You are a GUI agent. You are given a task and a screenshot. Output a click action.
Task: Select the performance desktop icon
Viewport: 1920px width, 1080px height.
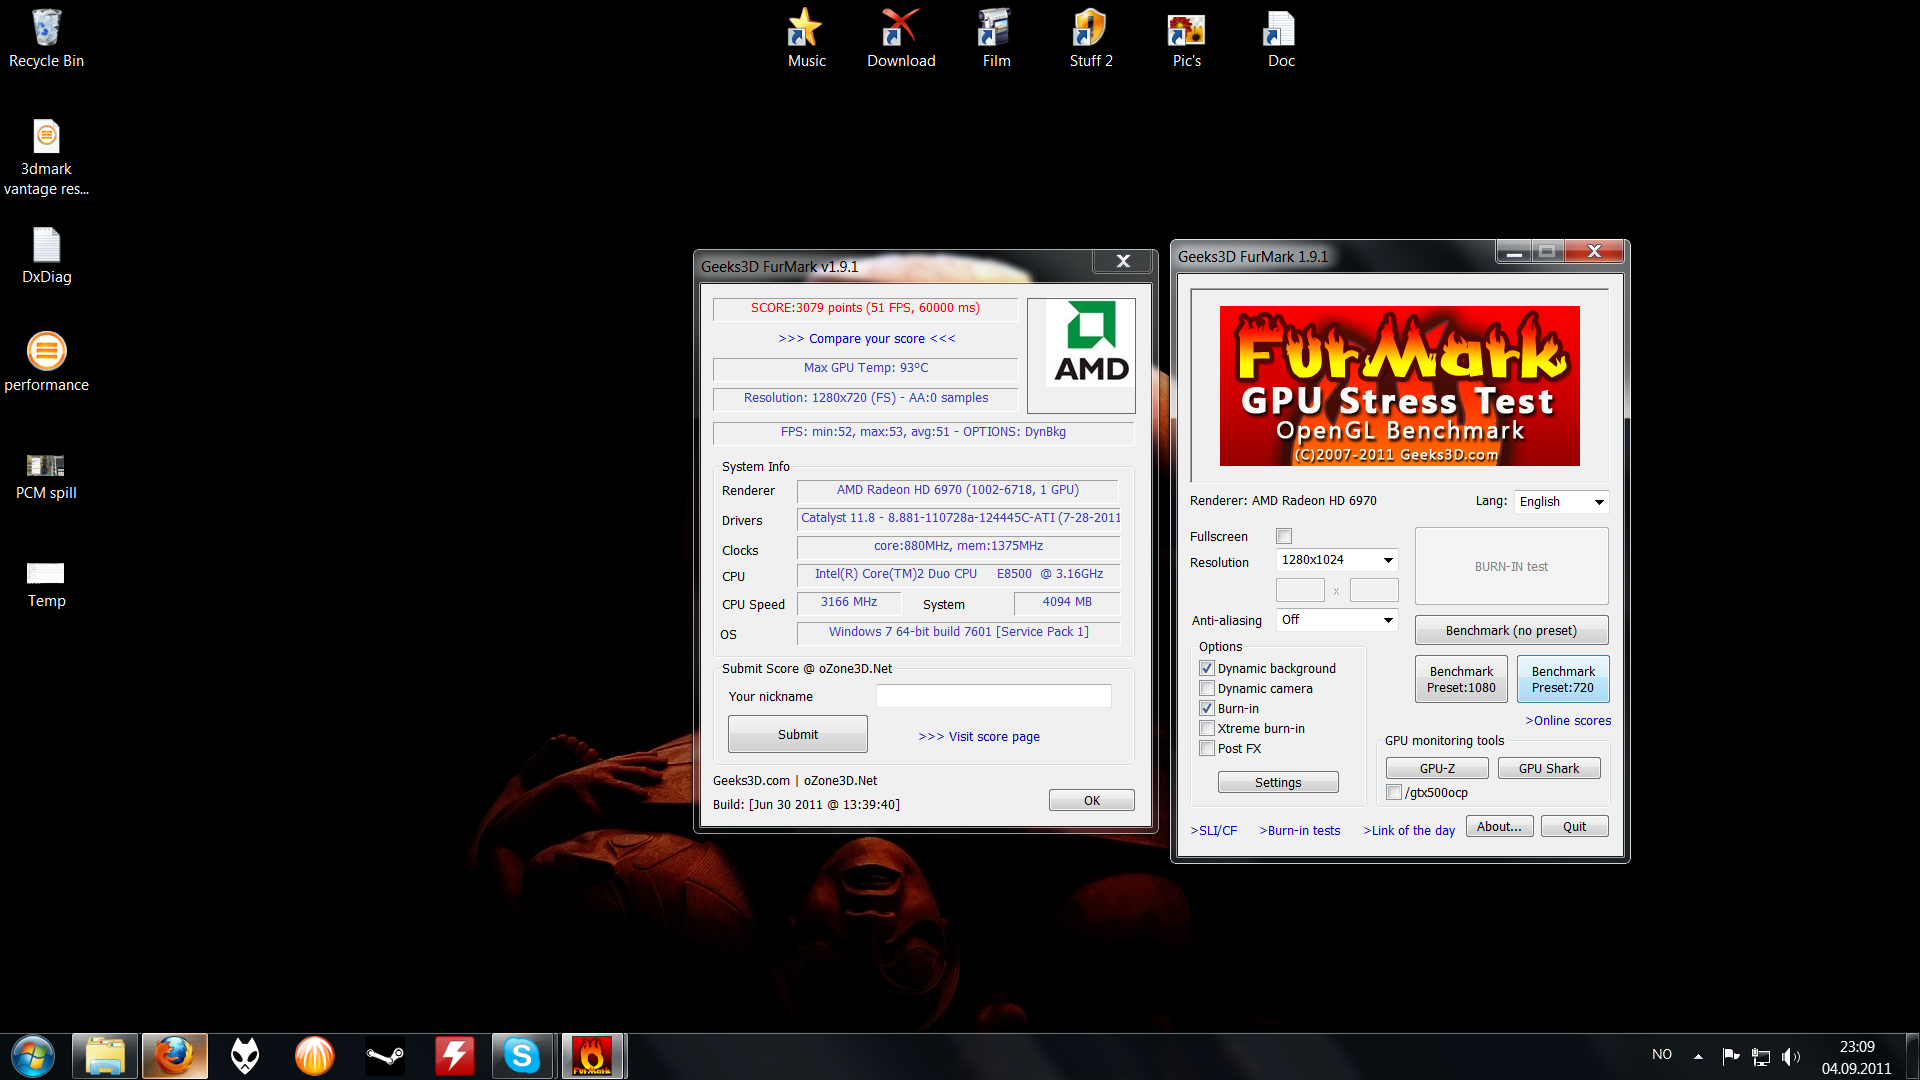pyautogui.click(x=46, y=362)
